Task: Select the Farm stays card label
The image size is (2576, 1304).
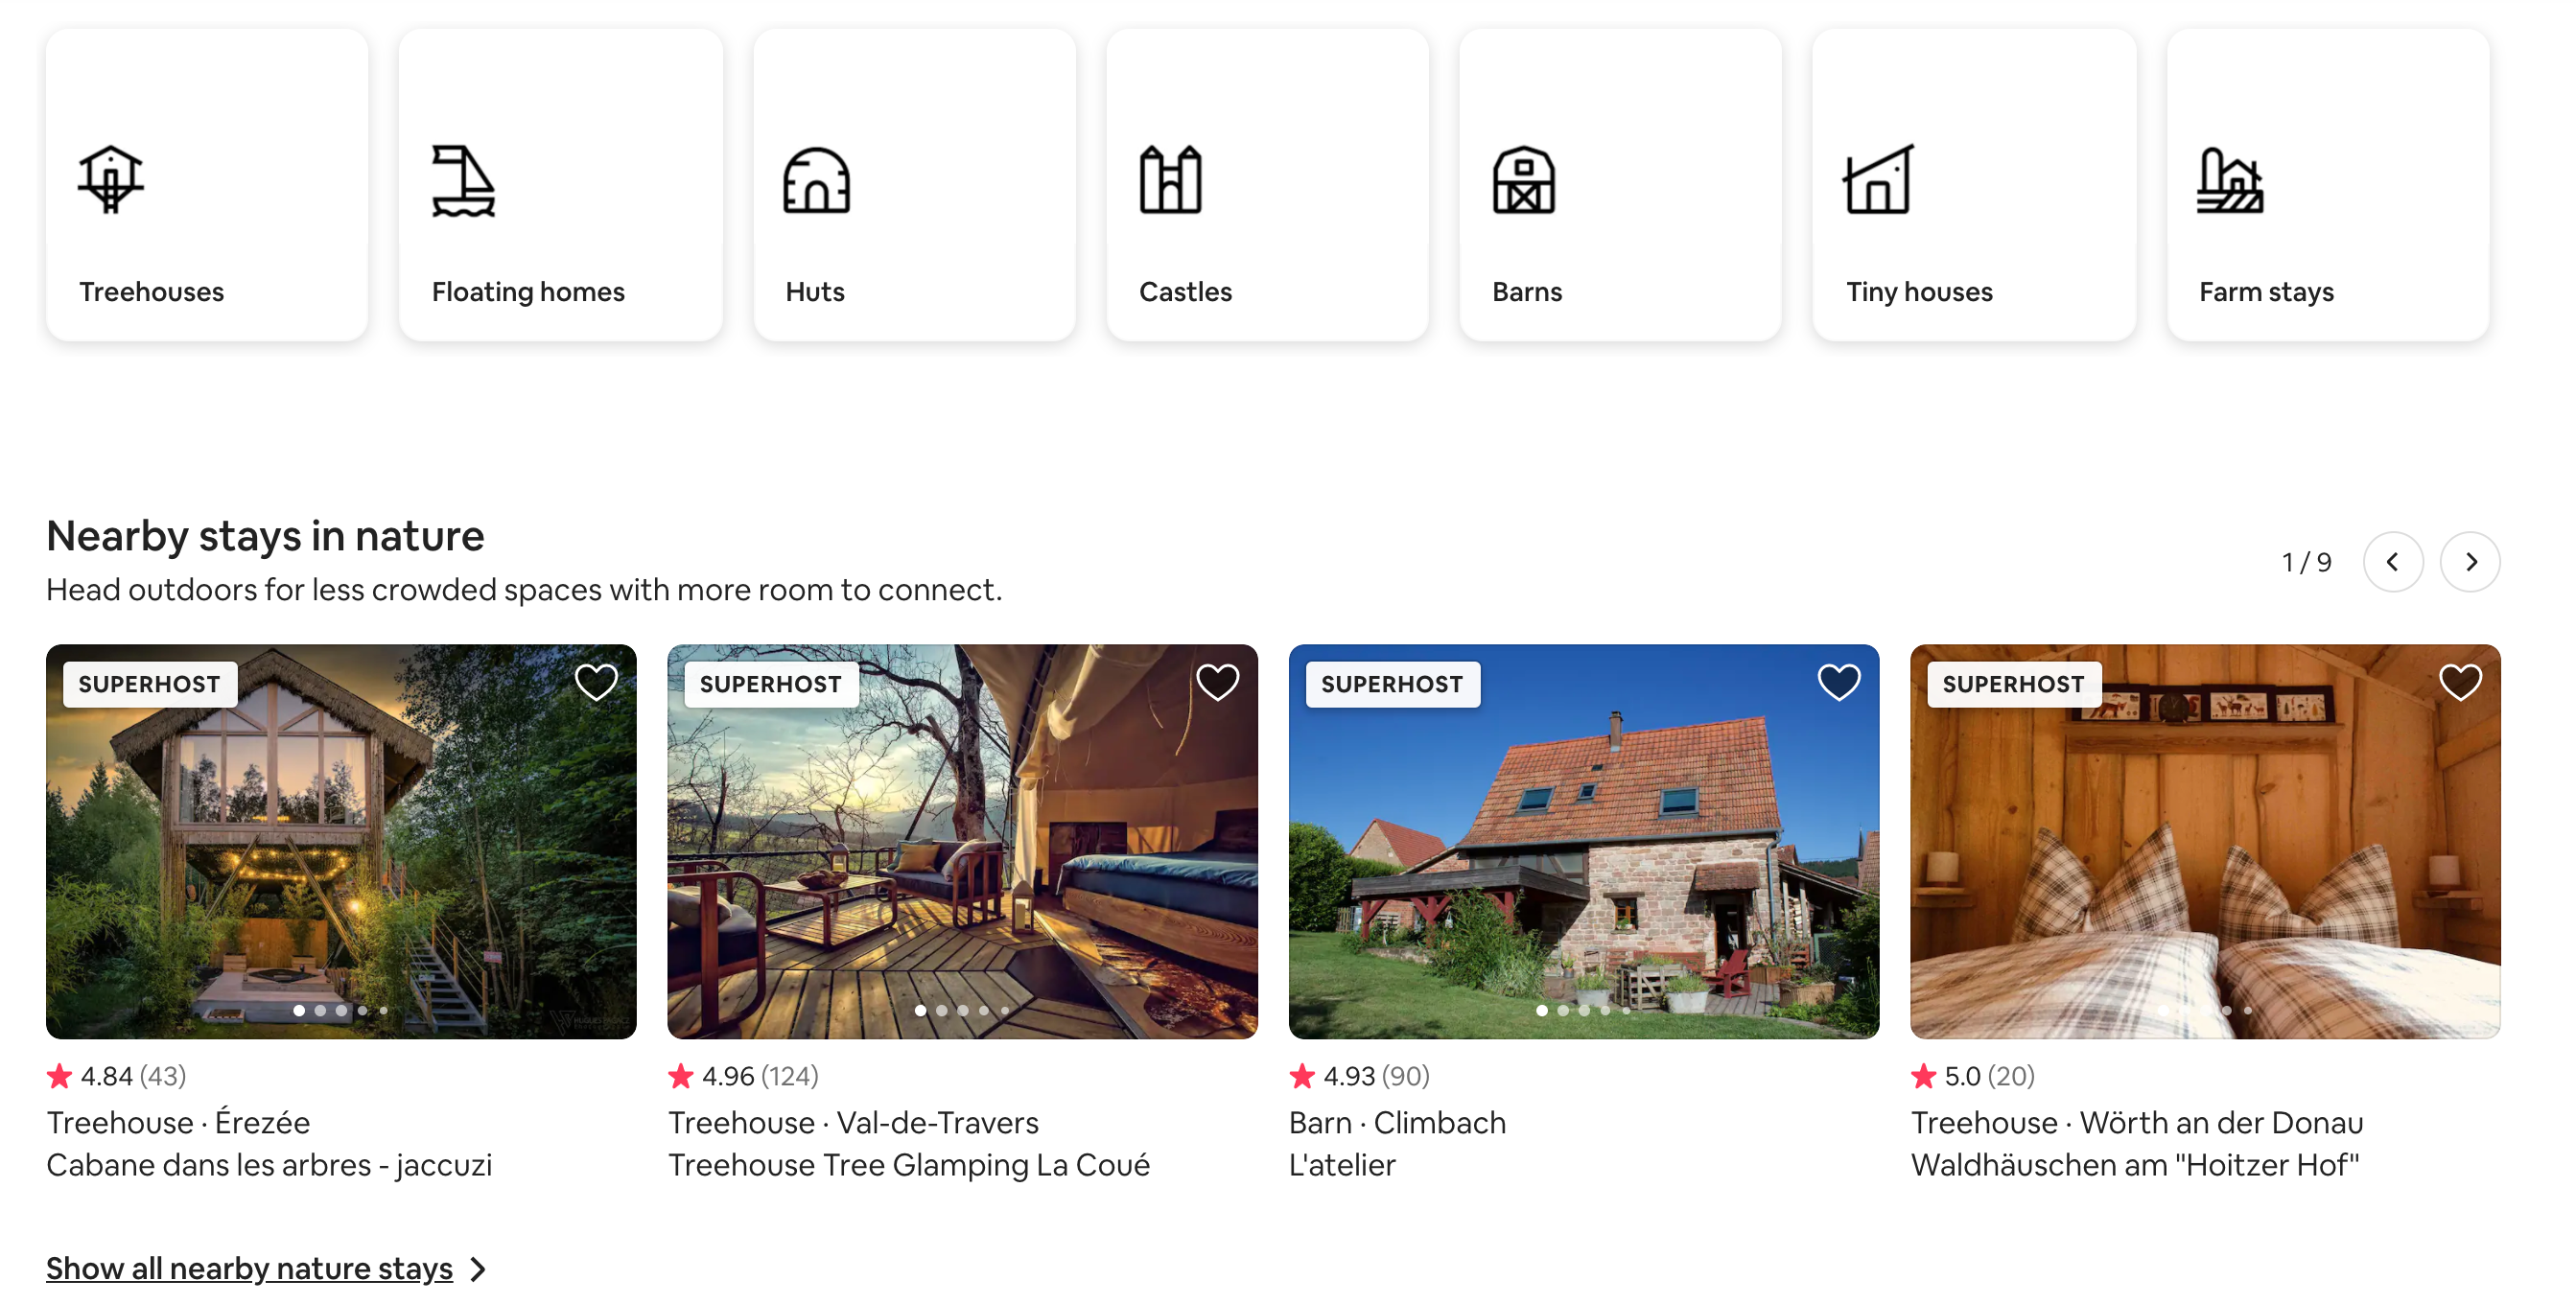Action: point(2265,292)
